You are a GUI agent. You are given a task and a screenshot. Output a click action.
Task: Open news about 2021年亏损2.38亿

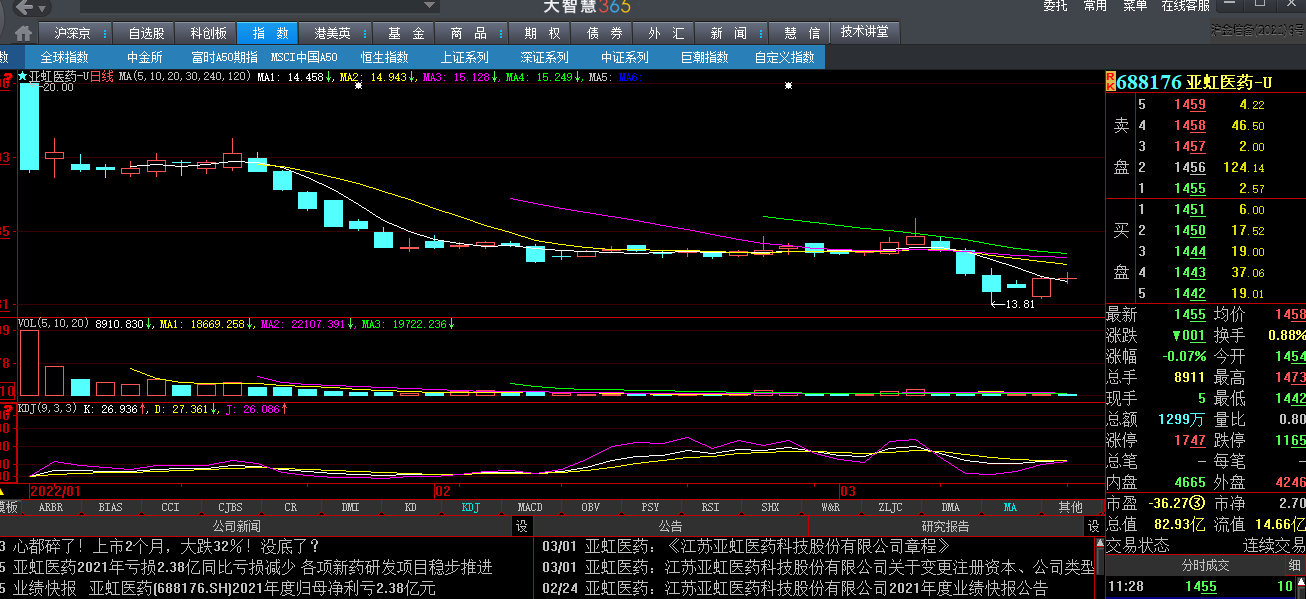pyautogui.click(x=253, y=567)
